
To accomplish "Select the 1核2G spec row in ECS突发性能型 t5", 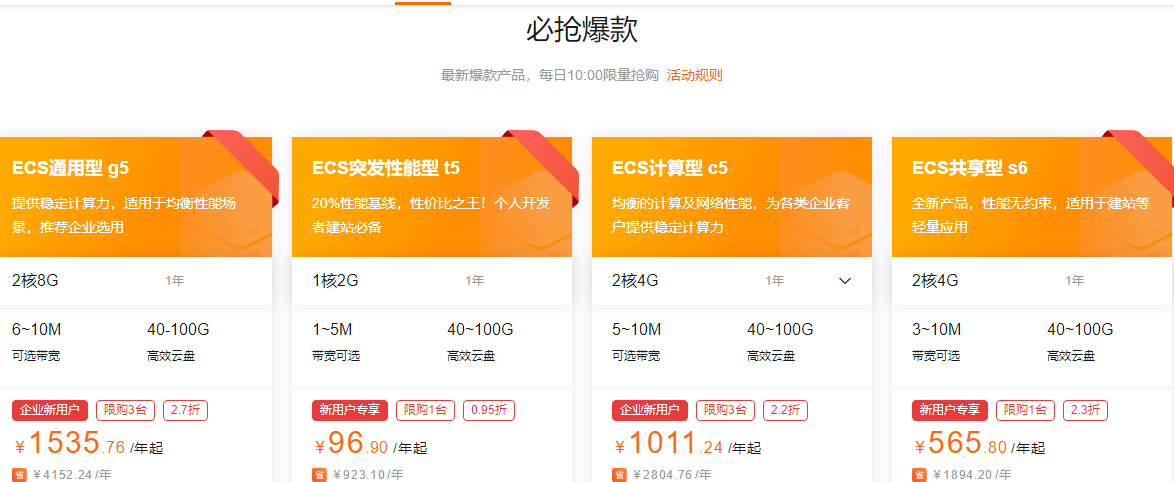I will tap(432, 281).
